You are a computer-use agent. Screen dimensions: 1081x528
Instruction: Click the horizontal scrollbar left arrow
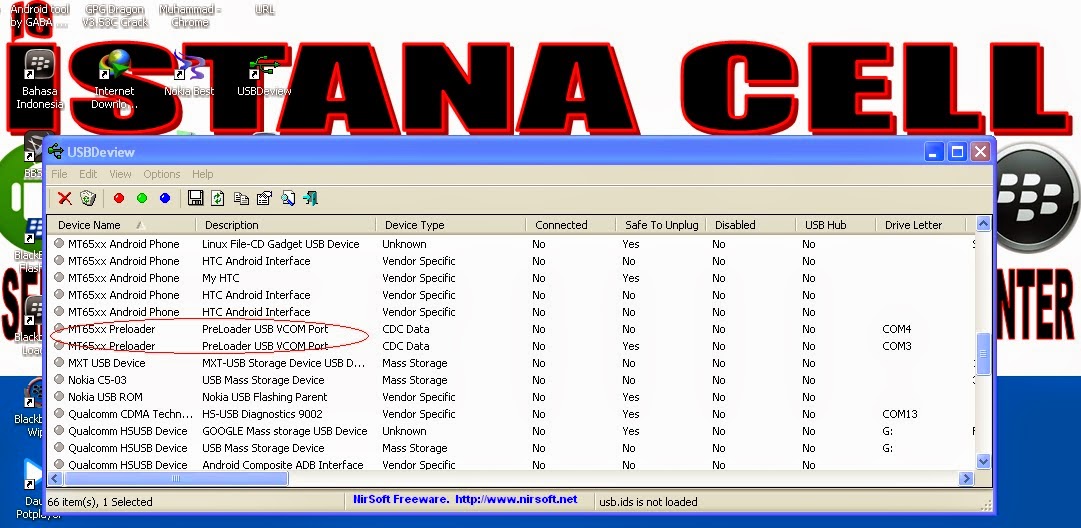click(54, 478)
